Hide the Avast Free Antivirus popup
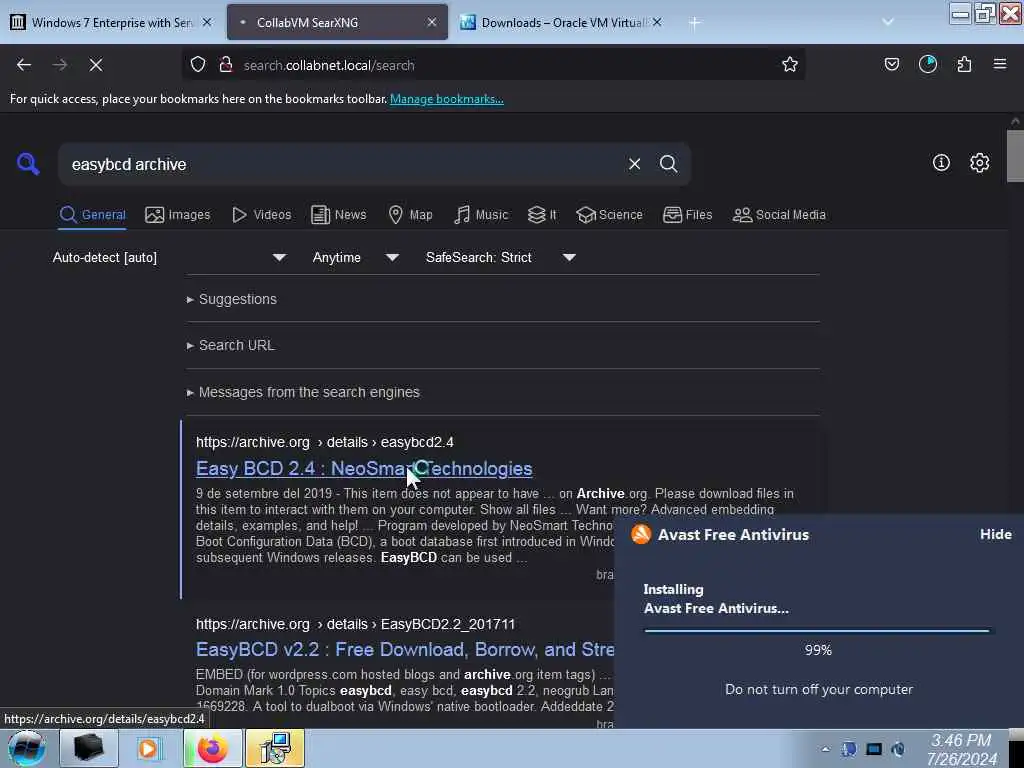Viewport: 1024px width, 768px height. coord(996,534)
